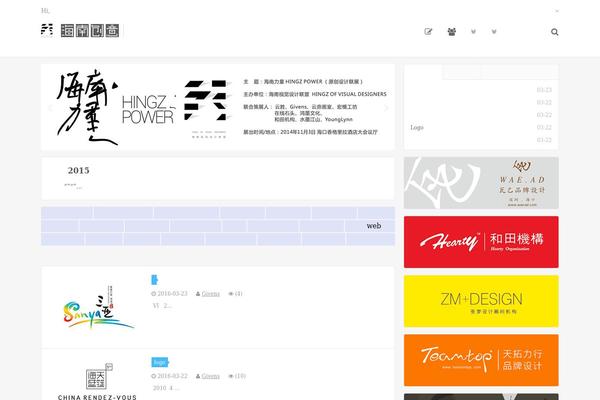
Task: Click the author icon in the 2016-03-23 post row
Action: pos(198,294)
